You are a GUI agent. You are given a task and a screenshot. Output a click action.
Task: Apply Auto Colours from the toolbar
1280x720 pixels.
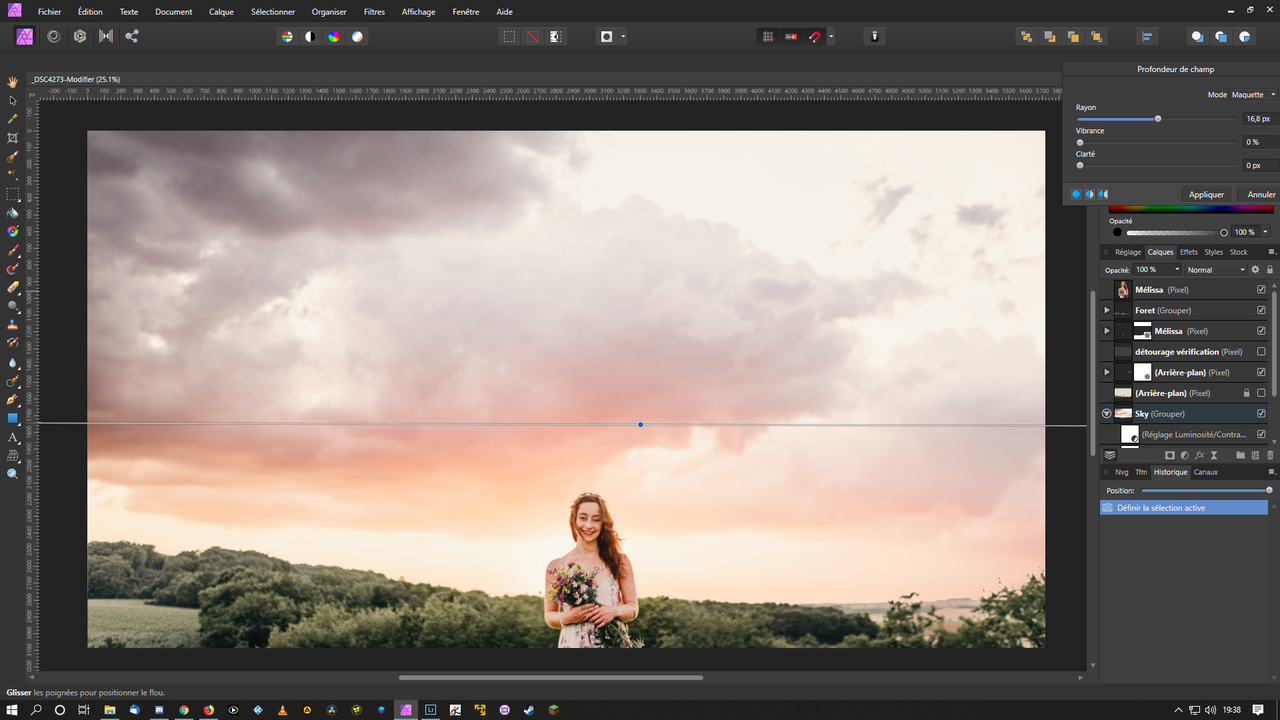[x=334, y=36]
